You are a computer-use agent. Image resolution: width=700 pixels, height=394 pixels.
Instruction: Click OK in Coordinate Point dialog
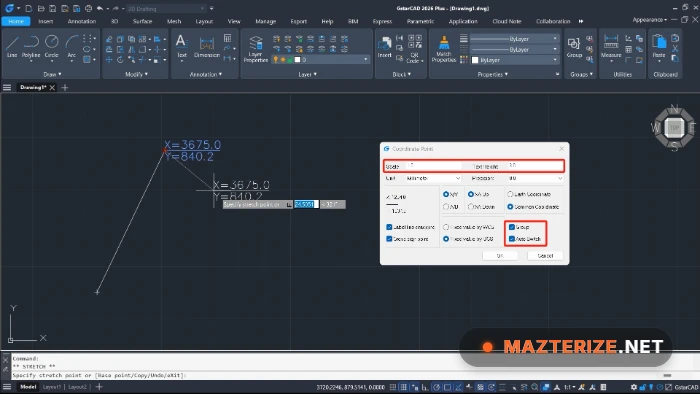500,256
